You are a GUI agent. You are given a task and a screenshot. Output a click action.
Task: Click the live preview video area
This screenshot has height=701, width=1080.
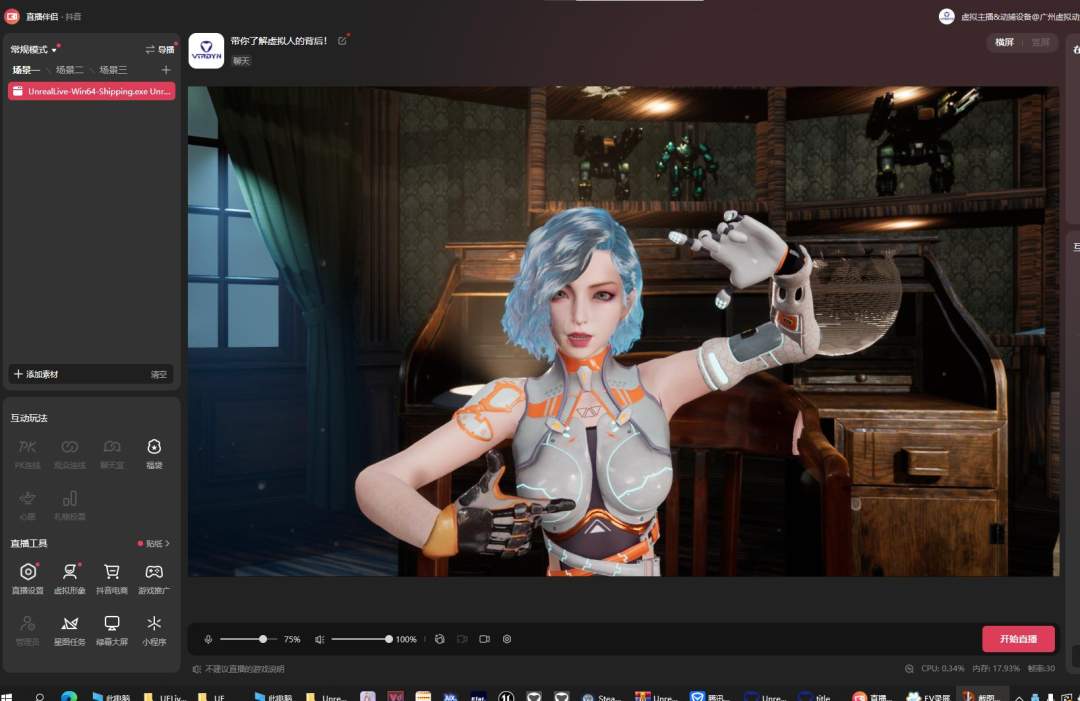623,331
